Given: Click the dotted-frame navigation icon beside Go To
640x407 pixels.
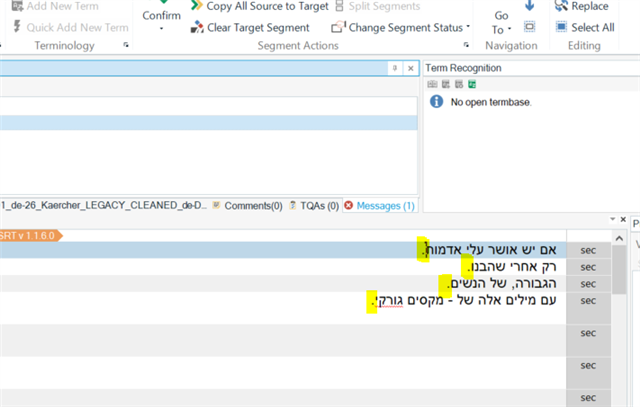Looking at the screenshot, I should (x=529, y=27).
